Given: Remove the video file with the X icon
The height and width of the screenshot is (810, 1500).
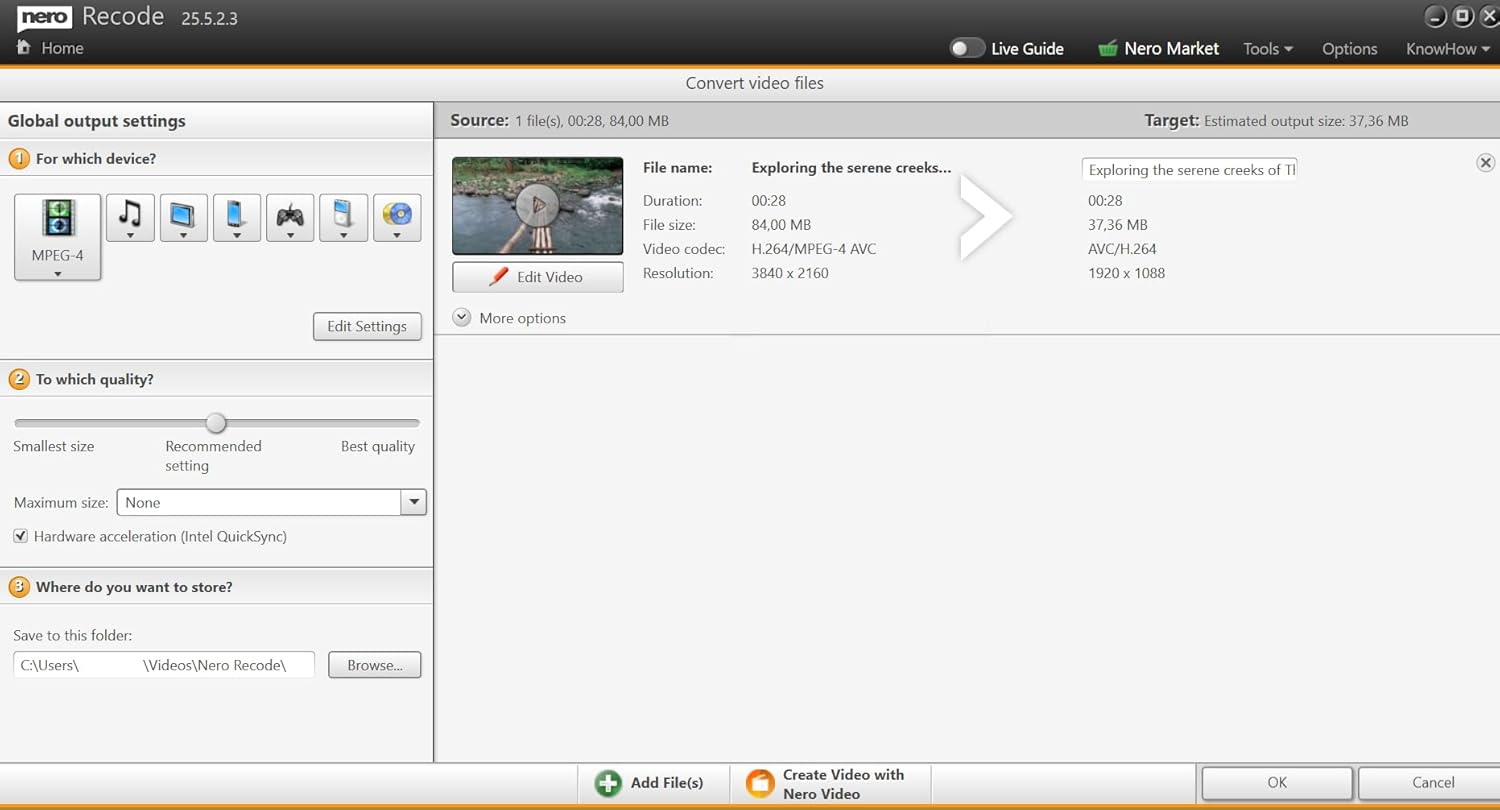Looking at the screenshot, I should pyautogui.click(x=1485, y=163).
